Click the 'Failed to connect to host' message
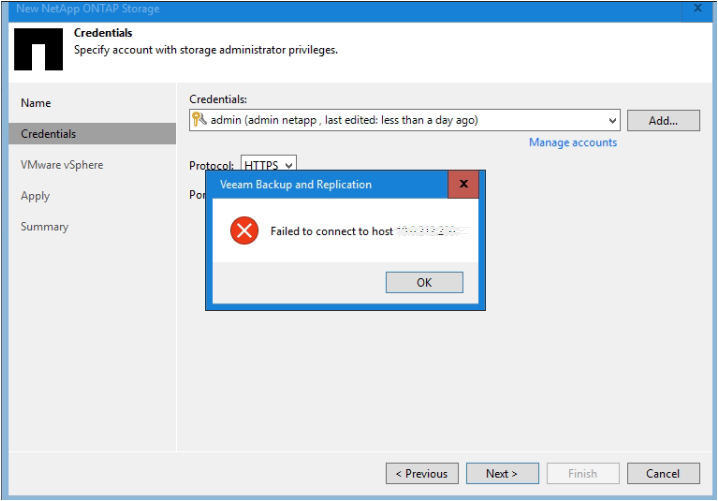 332,231
